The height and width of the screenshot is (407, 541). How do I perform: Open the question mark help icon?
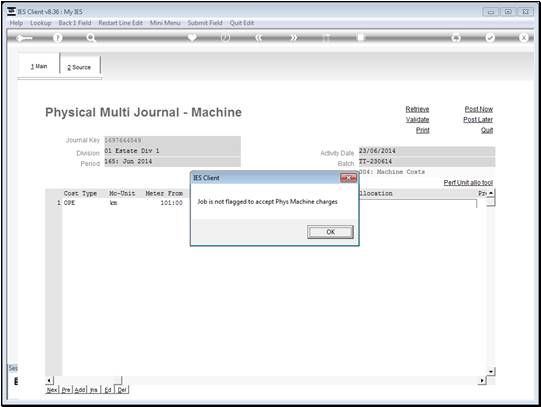[58, 38]
